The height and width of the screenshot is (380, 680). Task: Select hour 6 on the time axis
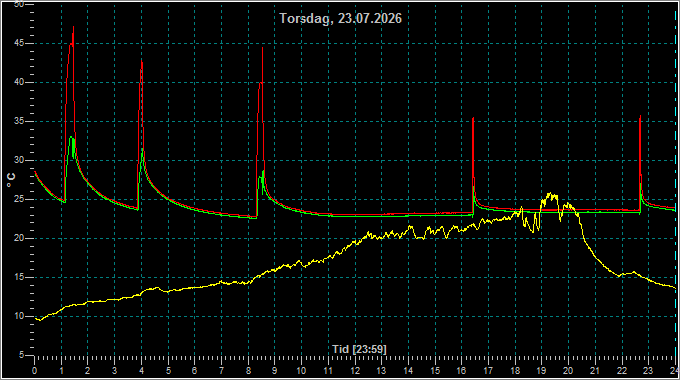tap(195, 371)
